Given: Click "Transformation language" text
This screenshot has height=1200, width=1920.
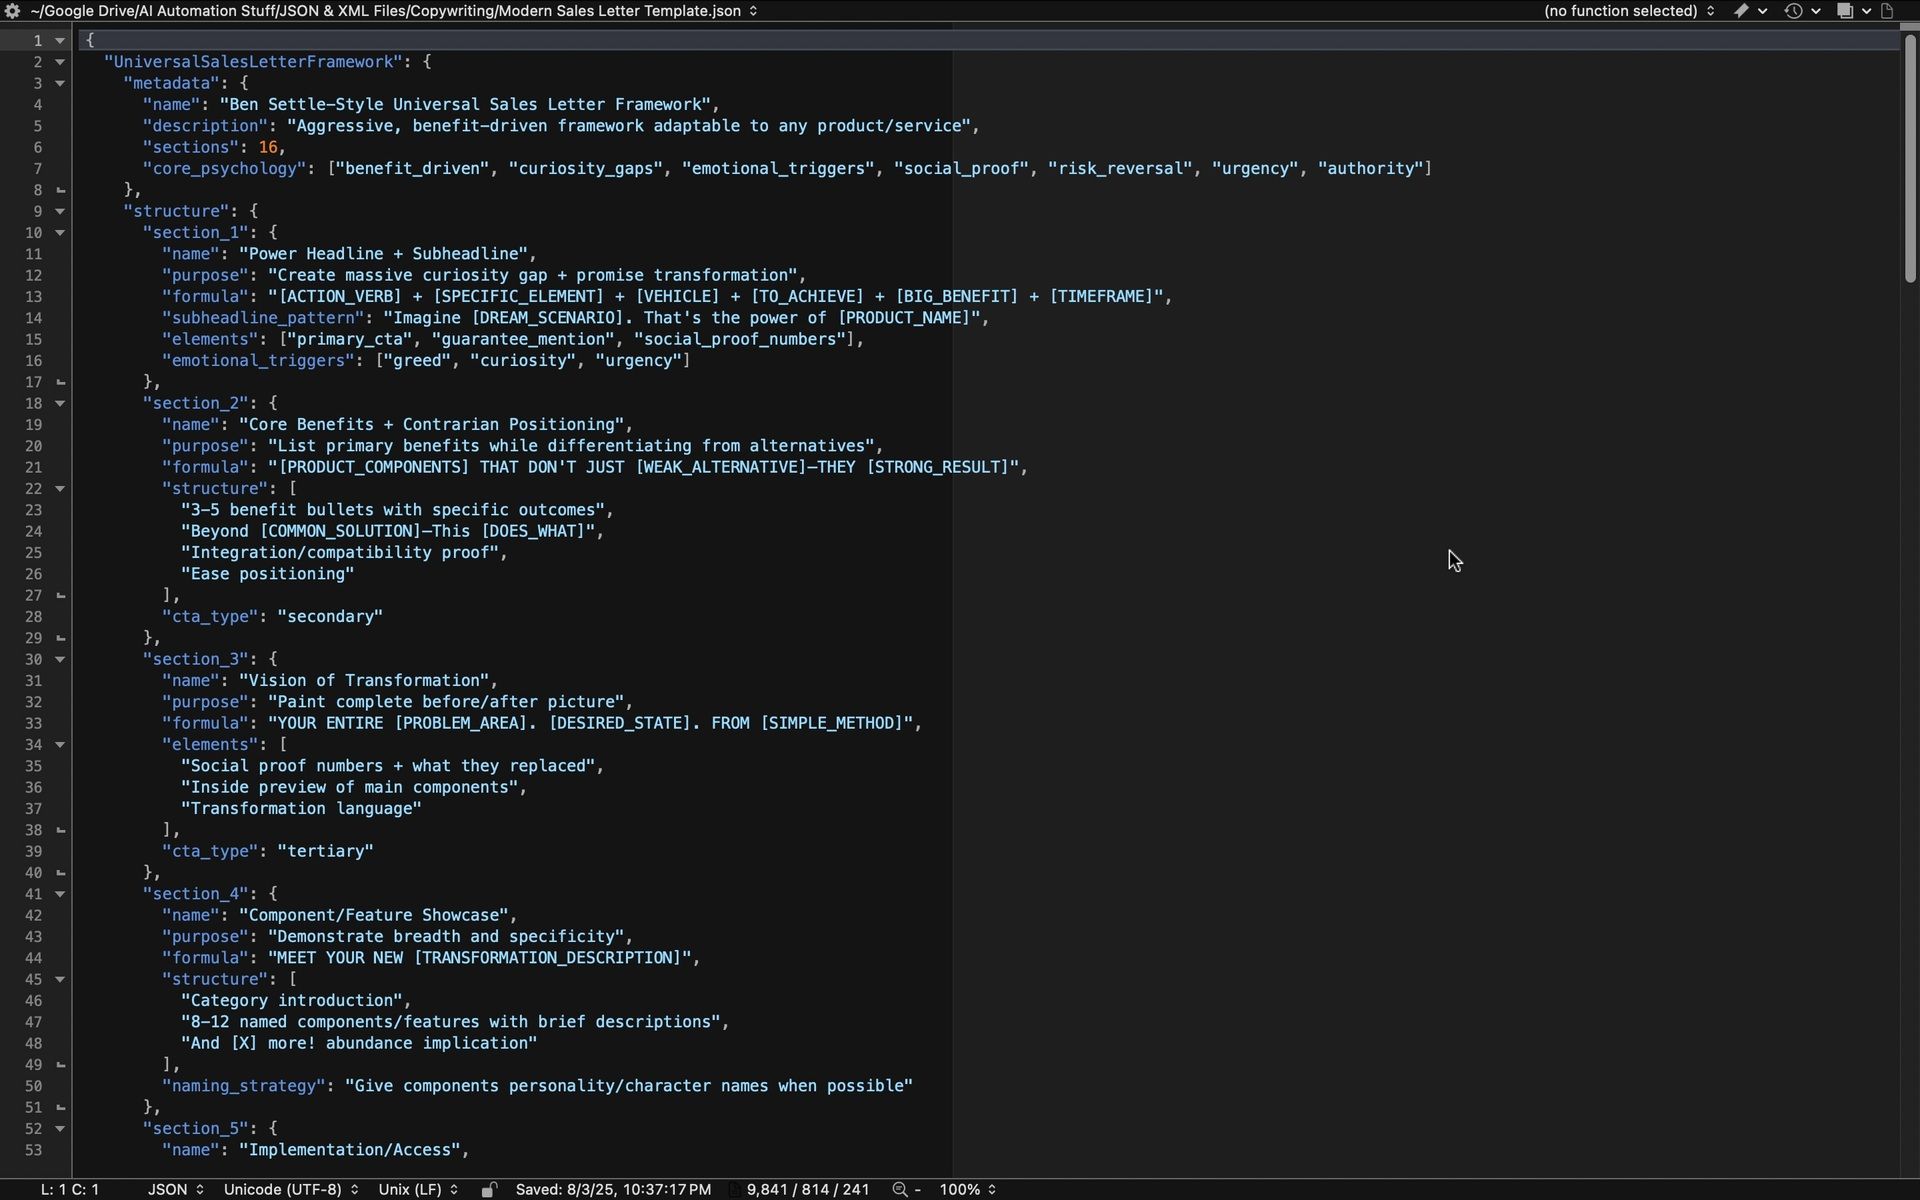Looking at the screenshot, I should coord(301,809).
